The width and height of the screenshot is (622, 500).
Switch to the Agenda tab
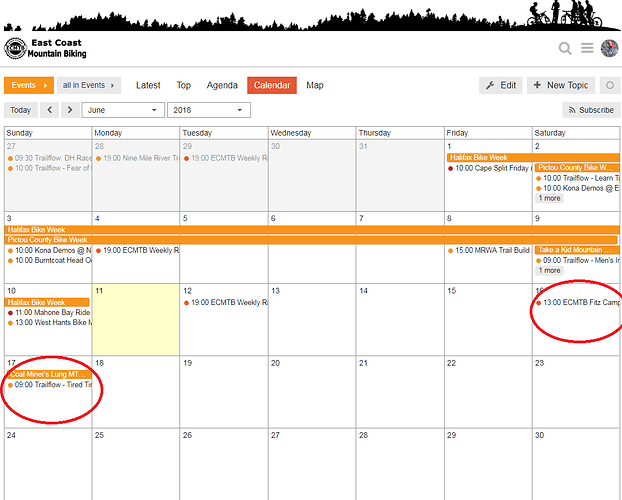[x=222, y=85]
